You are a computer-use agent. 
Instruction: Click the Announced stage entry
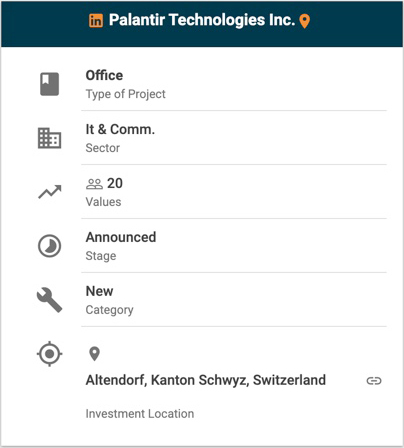(121, 237)
